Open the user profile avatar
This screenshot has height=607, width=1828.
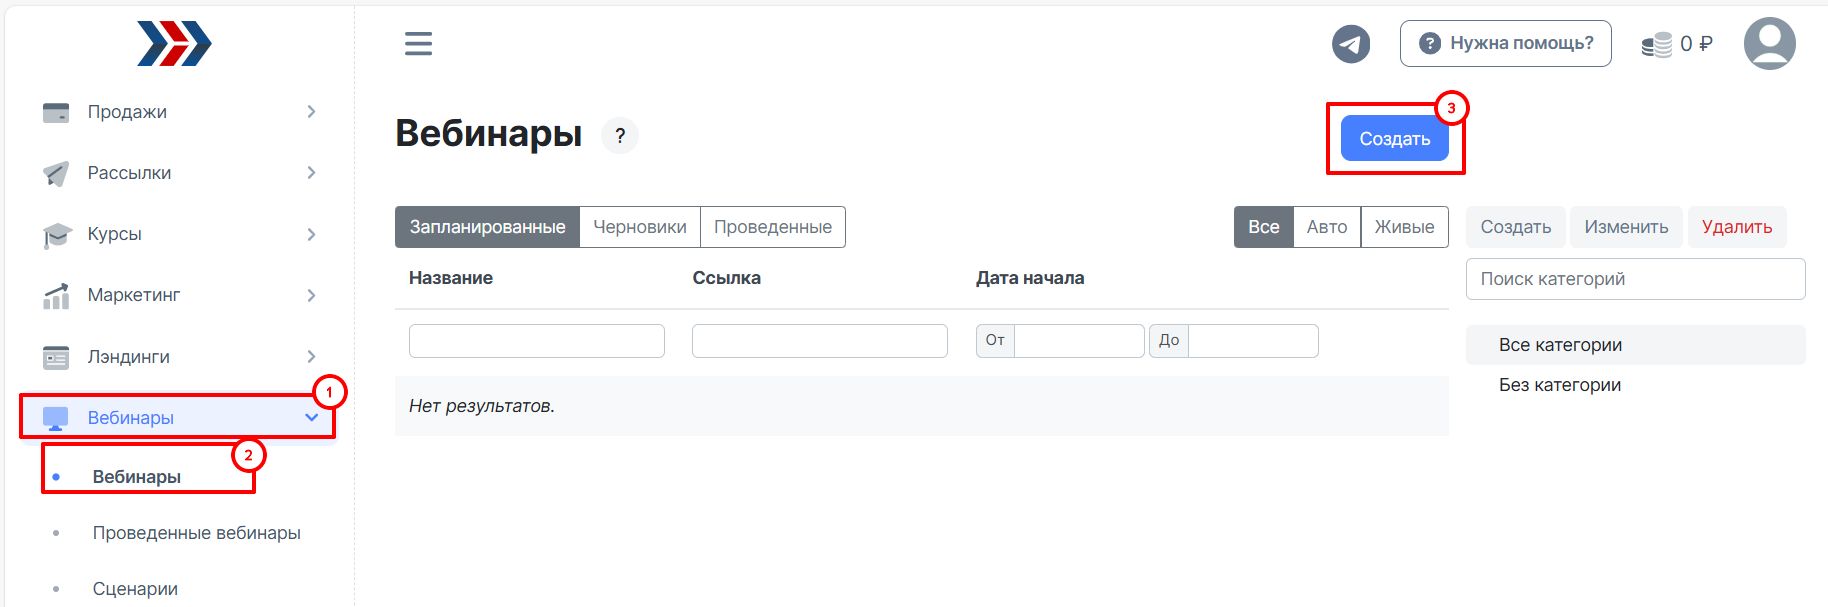pos(1769,44)
